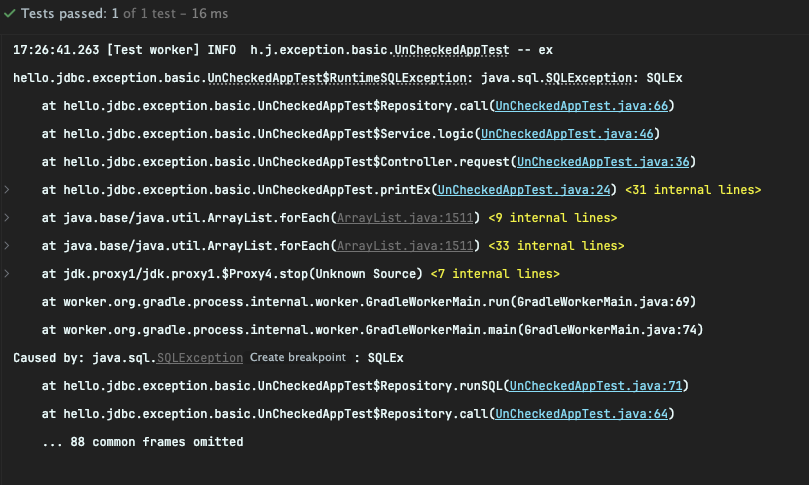
Task: Click the UnCheckedAppTest class name in log line
Action: pos(451,50)
